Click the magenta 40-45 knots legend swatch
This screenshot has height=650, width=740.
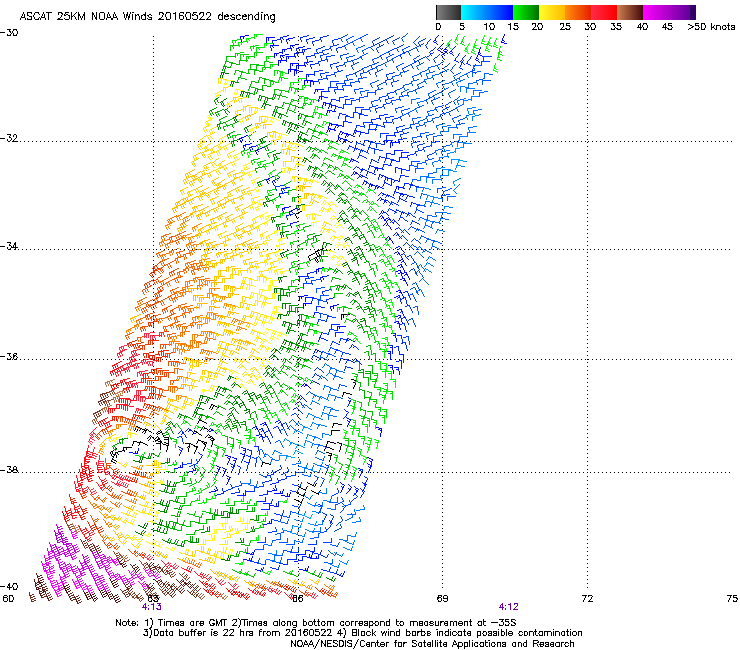pos(656,12)
